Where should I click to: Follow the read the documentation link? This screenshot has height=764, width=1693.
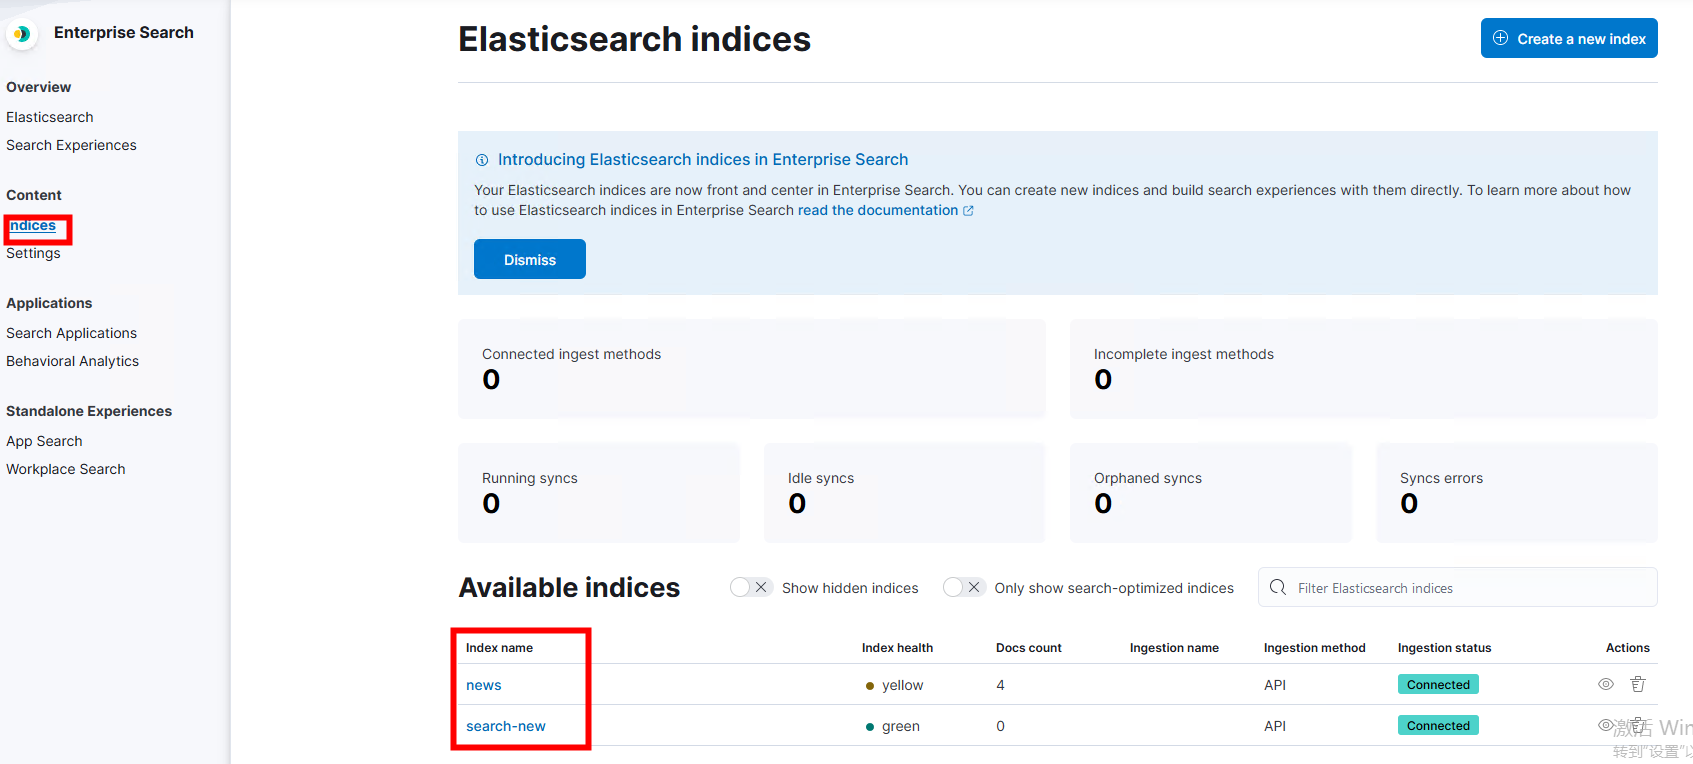878,210
